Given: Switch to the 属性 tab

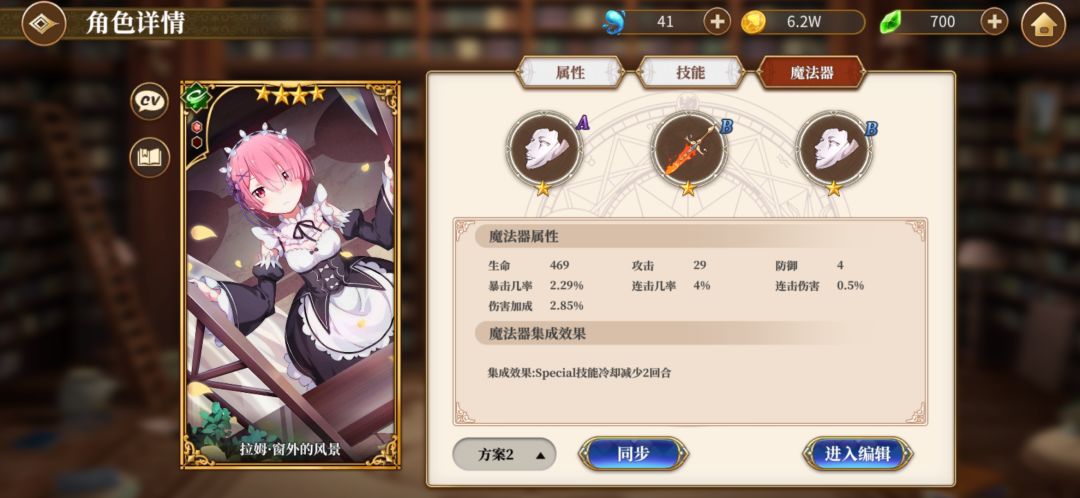Looking at the screenshot, I should [570, 73].
